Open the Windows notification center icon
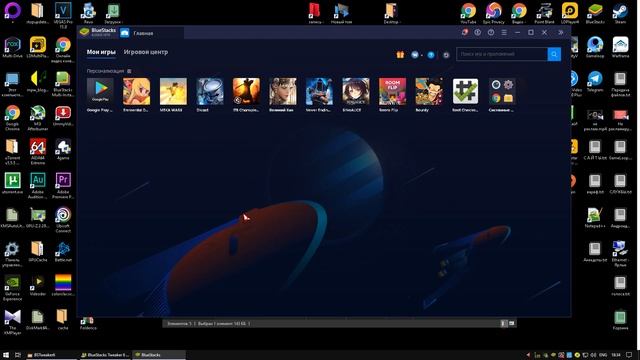The image size is (640, 360). 629,355
